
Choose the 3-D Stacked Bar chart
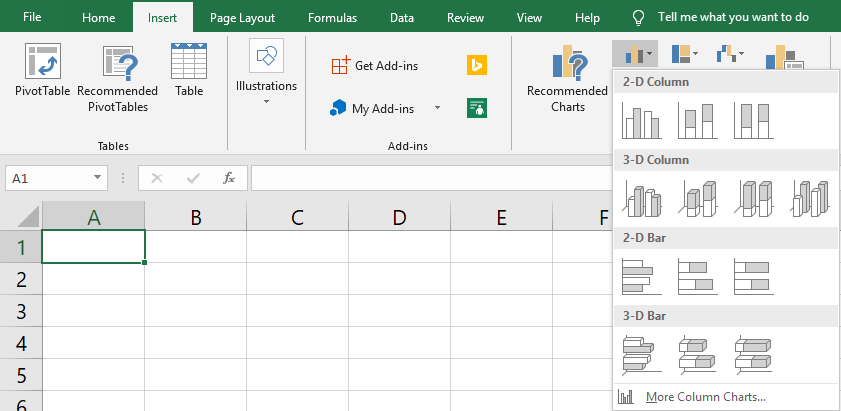point(697,354)
